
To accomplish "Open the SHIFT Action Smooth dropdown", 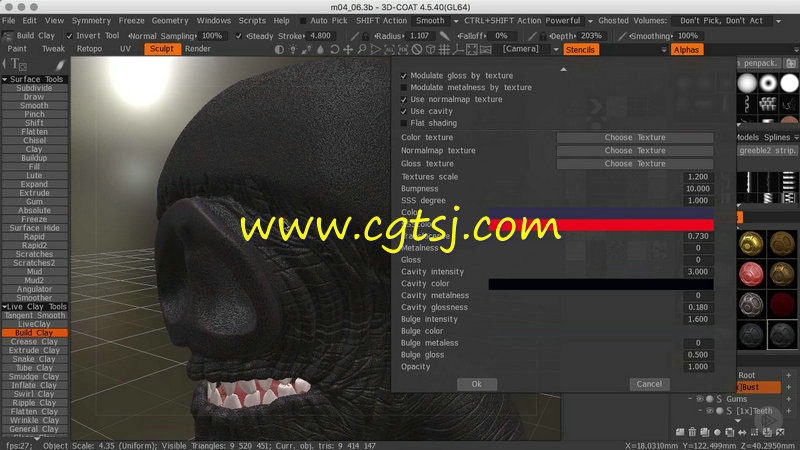I will (x=456, y=21).
